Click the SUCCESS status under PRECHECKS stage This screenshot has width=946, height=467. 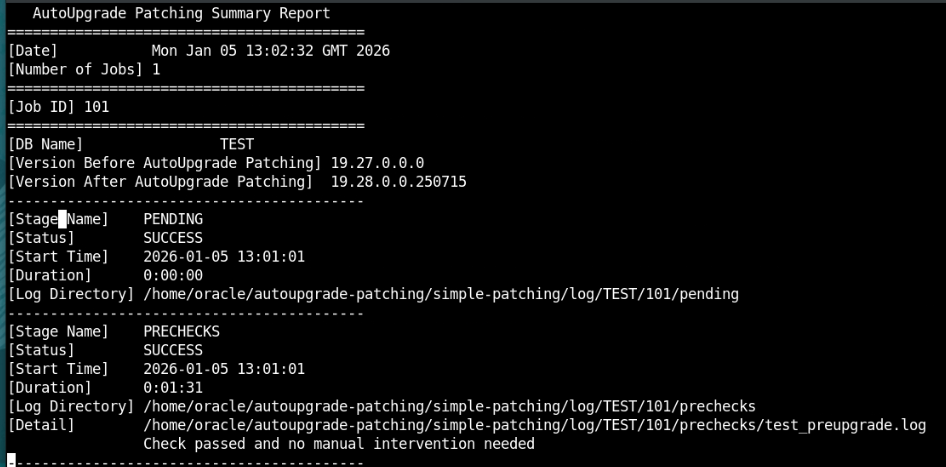(173, 350)
